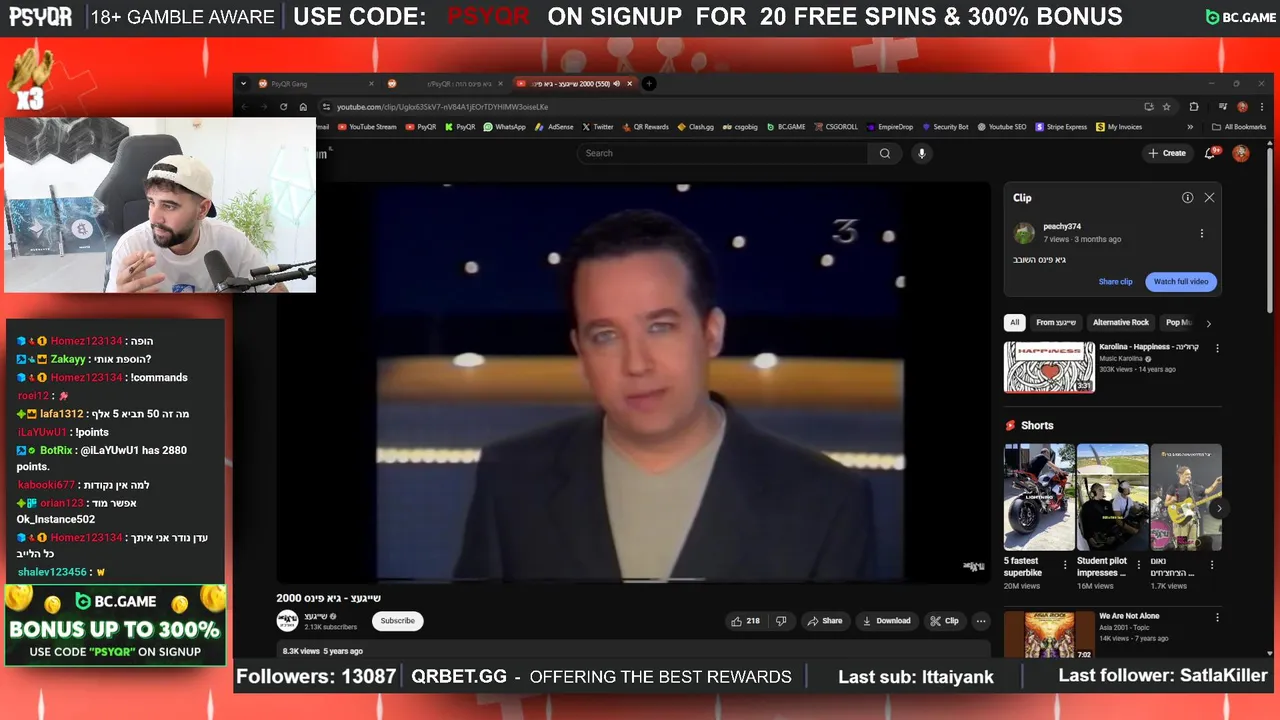The width and height of the screenshot is (1280, 720).
Task: Open the Student pilot short thumbnail
Action: pyautogui.click(x=1113, y=497)
